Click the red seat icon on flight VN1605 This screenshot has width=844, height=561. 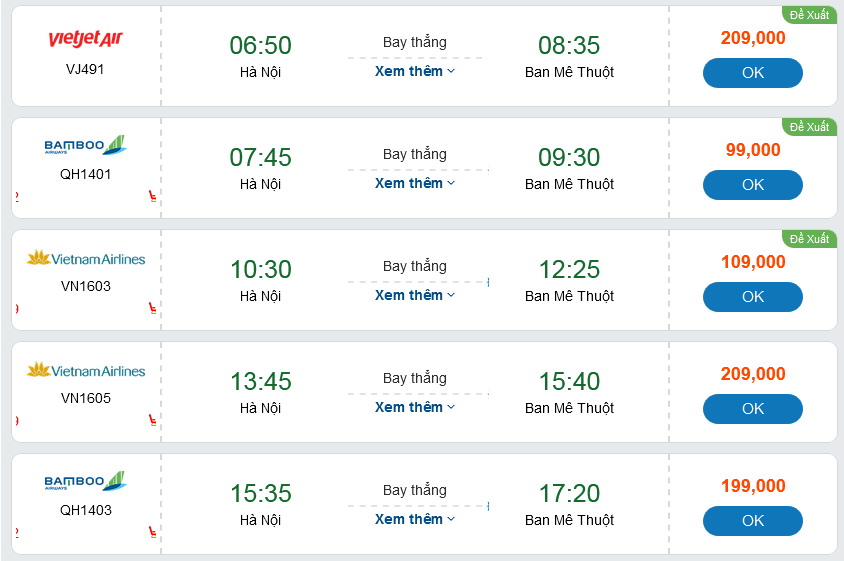(152, 421)
